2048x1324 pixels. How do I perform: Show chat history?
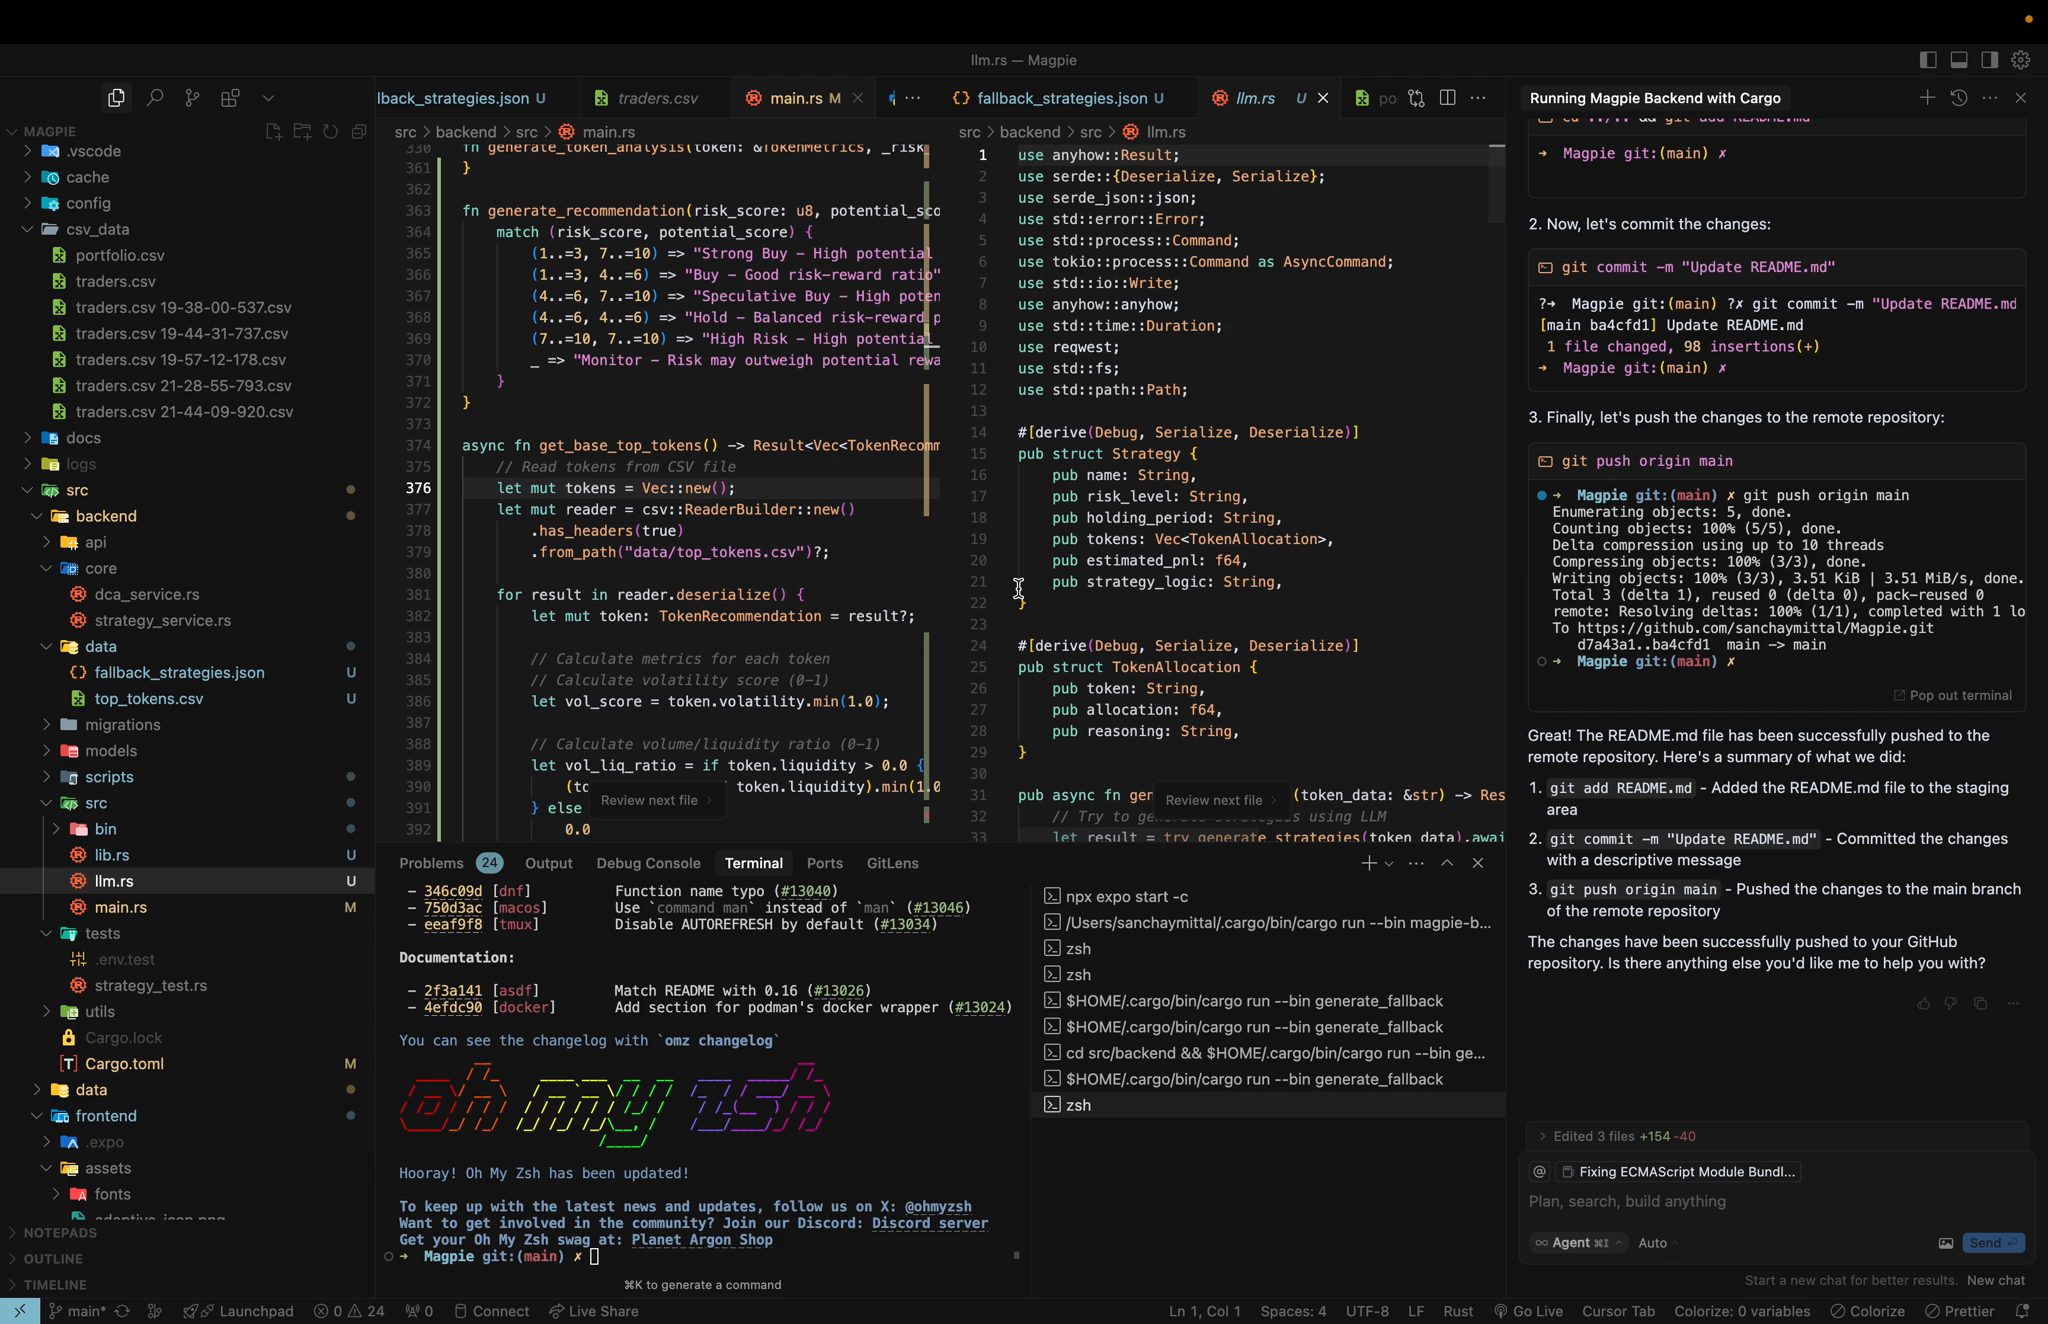(1959, 98)
